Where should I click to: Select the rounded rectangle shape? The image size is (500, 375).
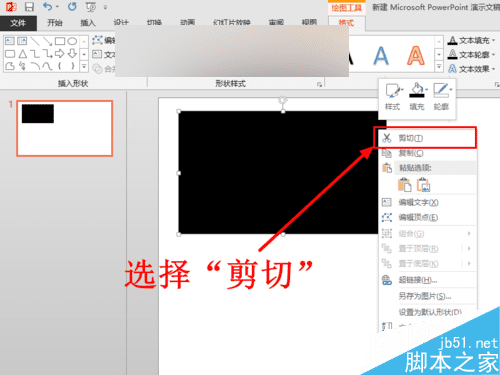(10, 54)
